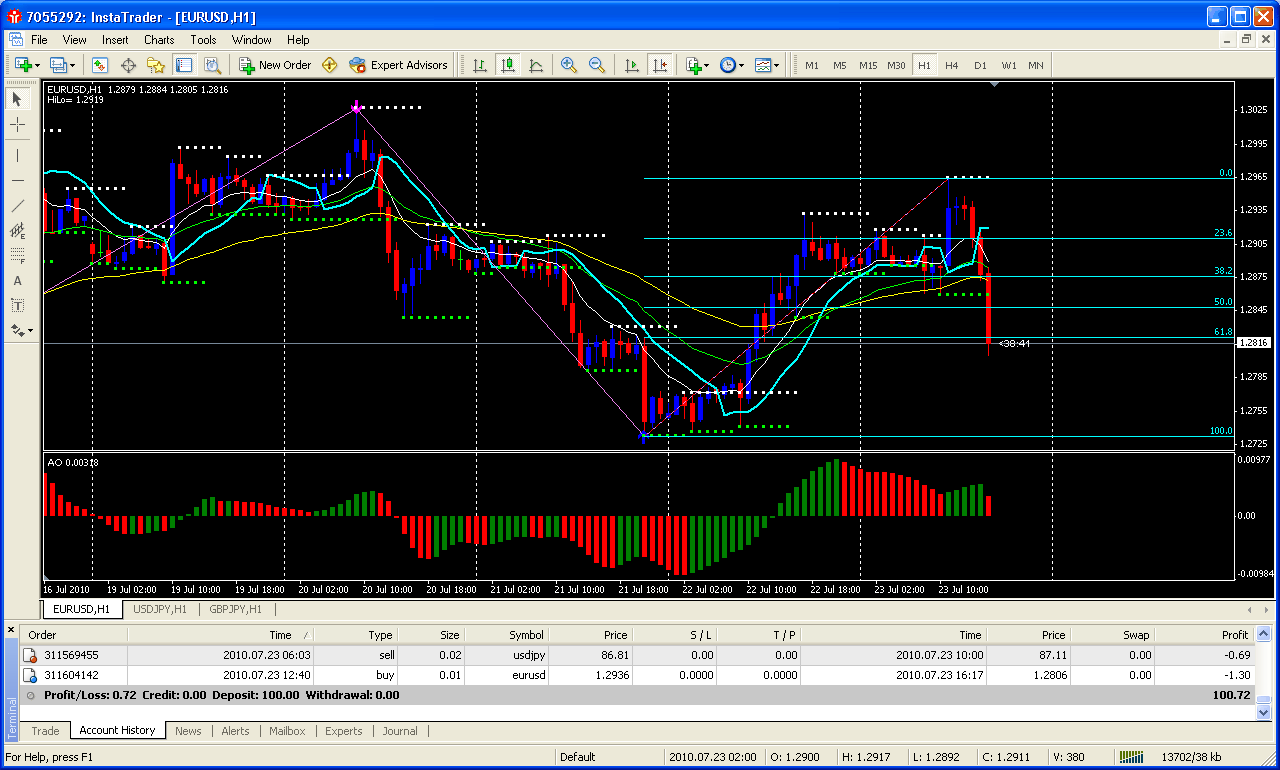
Task: Select the Fibonacci Retracement tool
Action: click(17, 255)
